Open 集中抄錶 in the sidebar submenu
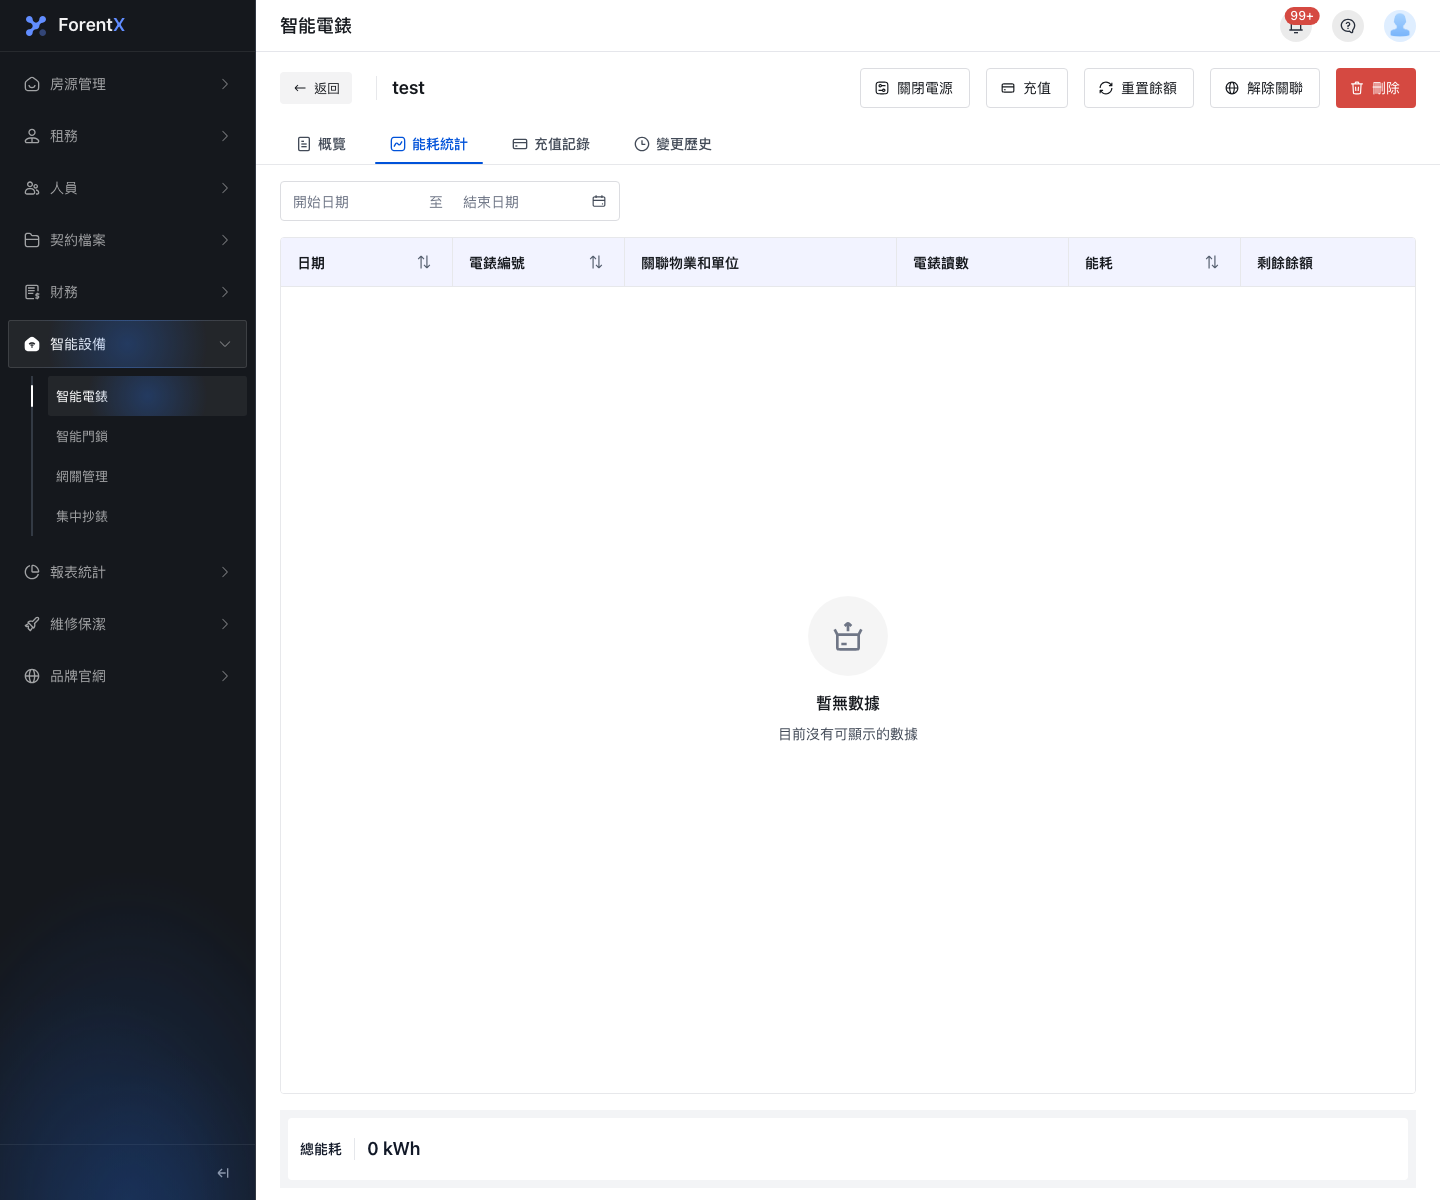The height and width of the screenshot is (1200, 1440). click(x=147, y=516)
